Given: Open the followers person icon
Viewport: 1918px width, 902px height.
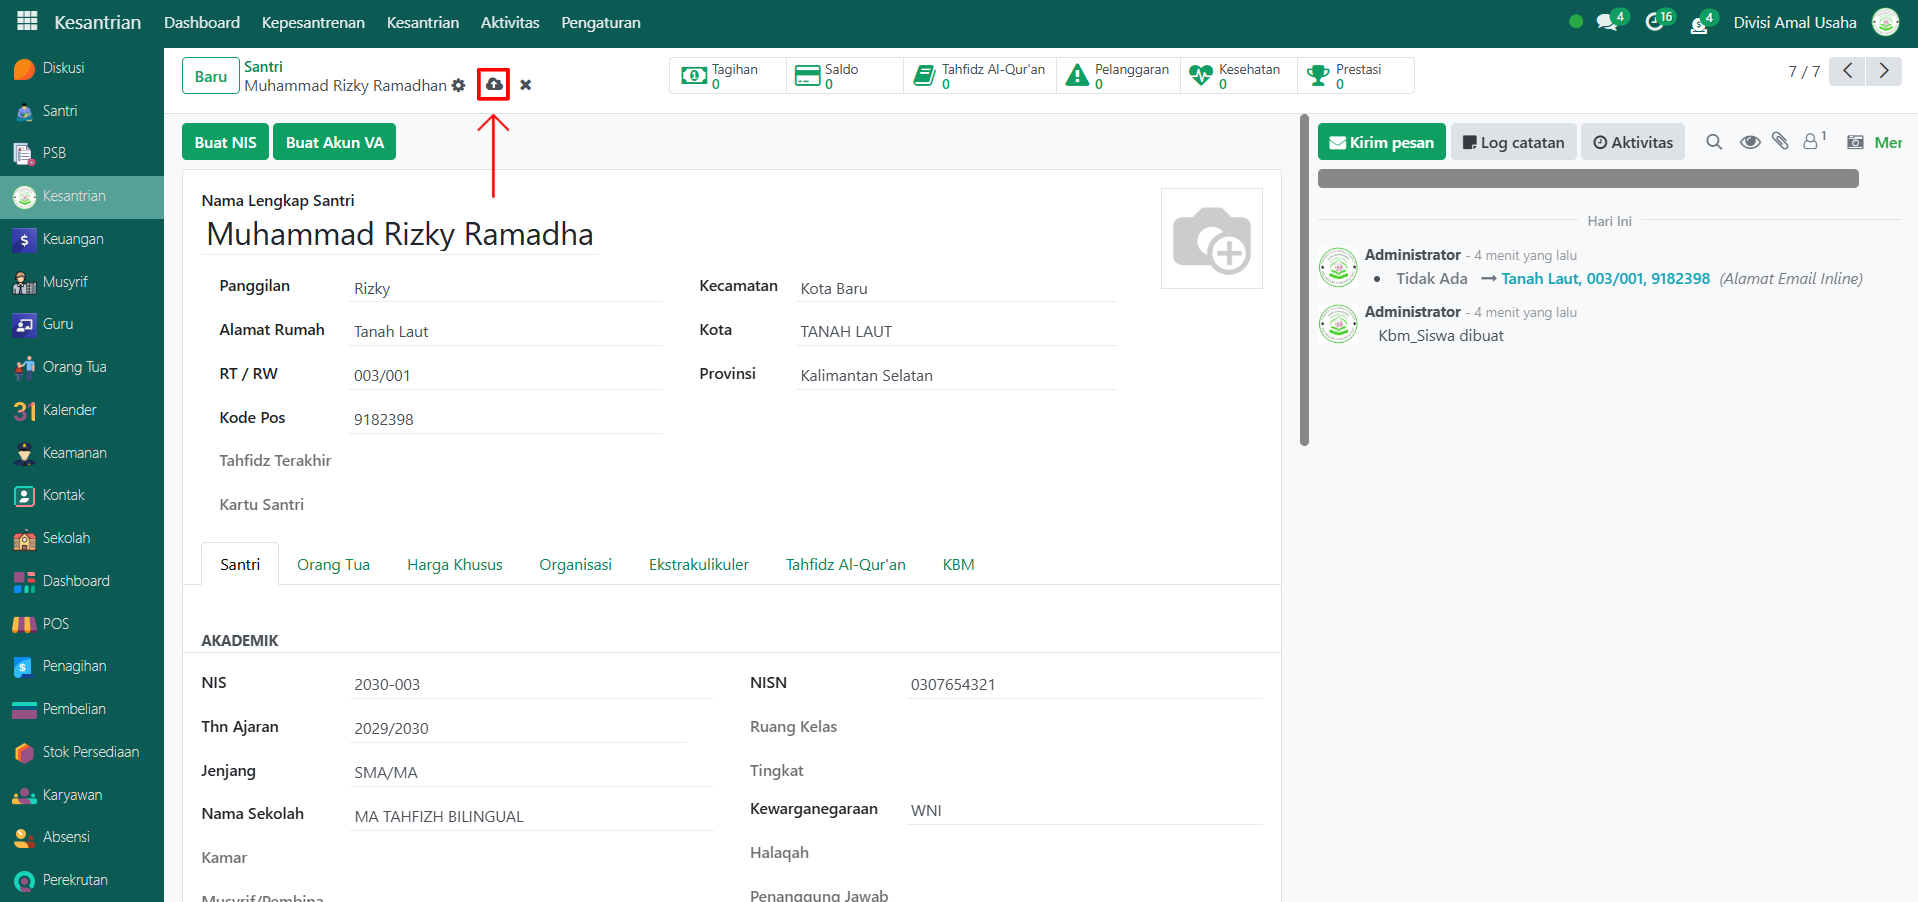Looking at the screenshot, I should [x=1811, y=142].
